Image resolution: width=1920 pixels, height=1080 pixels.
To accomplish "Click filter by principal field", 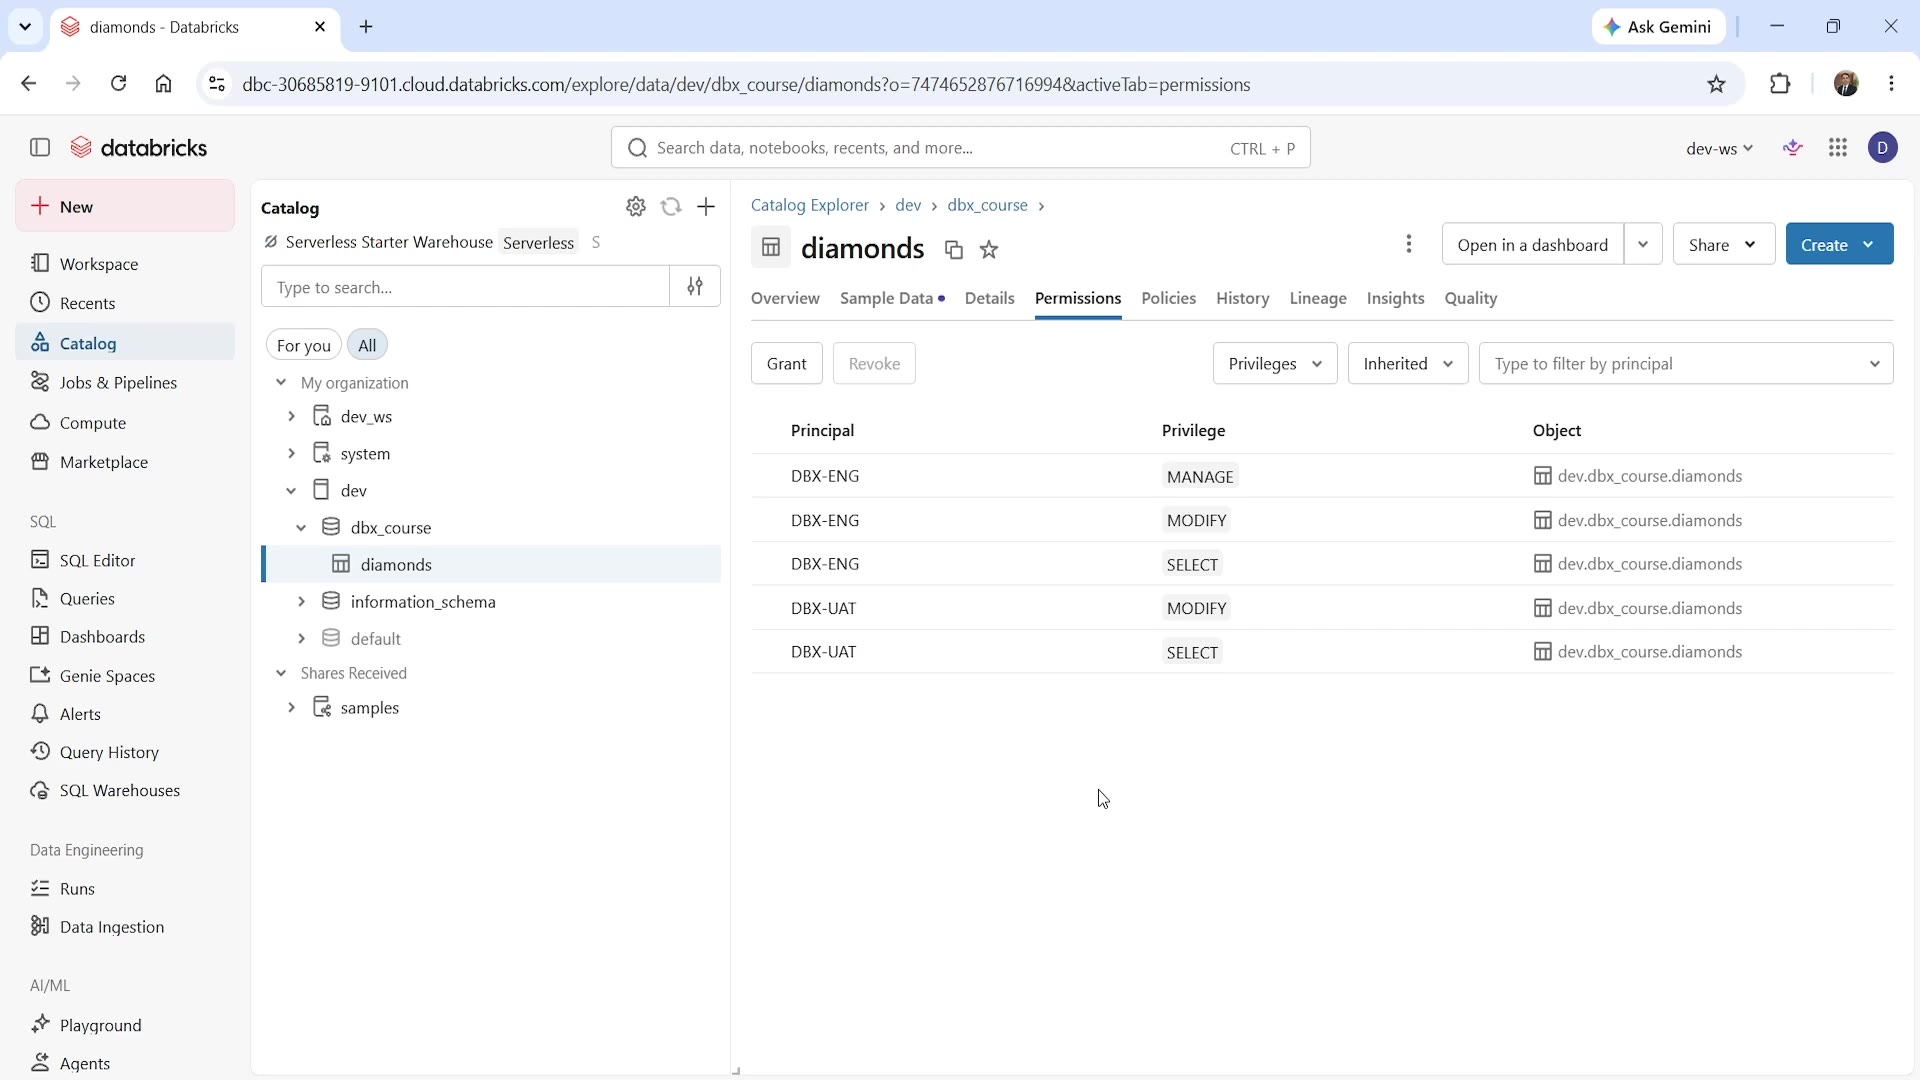I will 1686,363.
